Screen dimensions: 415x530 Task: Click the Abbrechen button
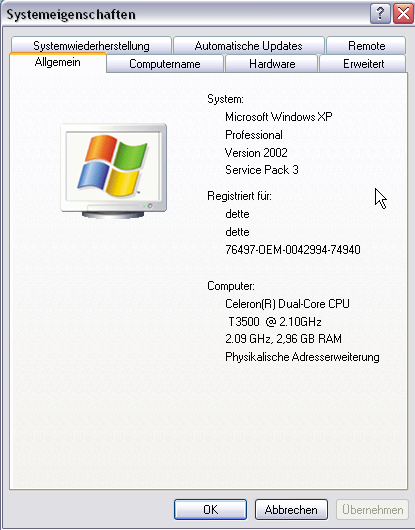tap(291, 509)
